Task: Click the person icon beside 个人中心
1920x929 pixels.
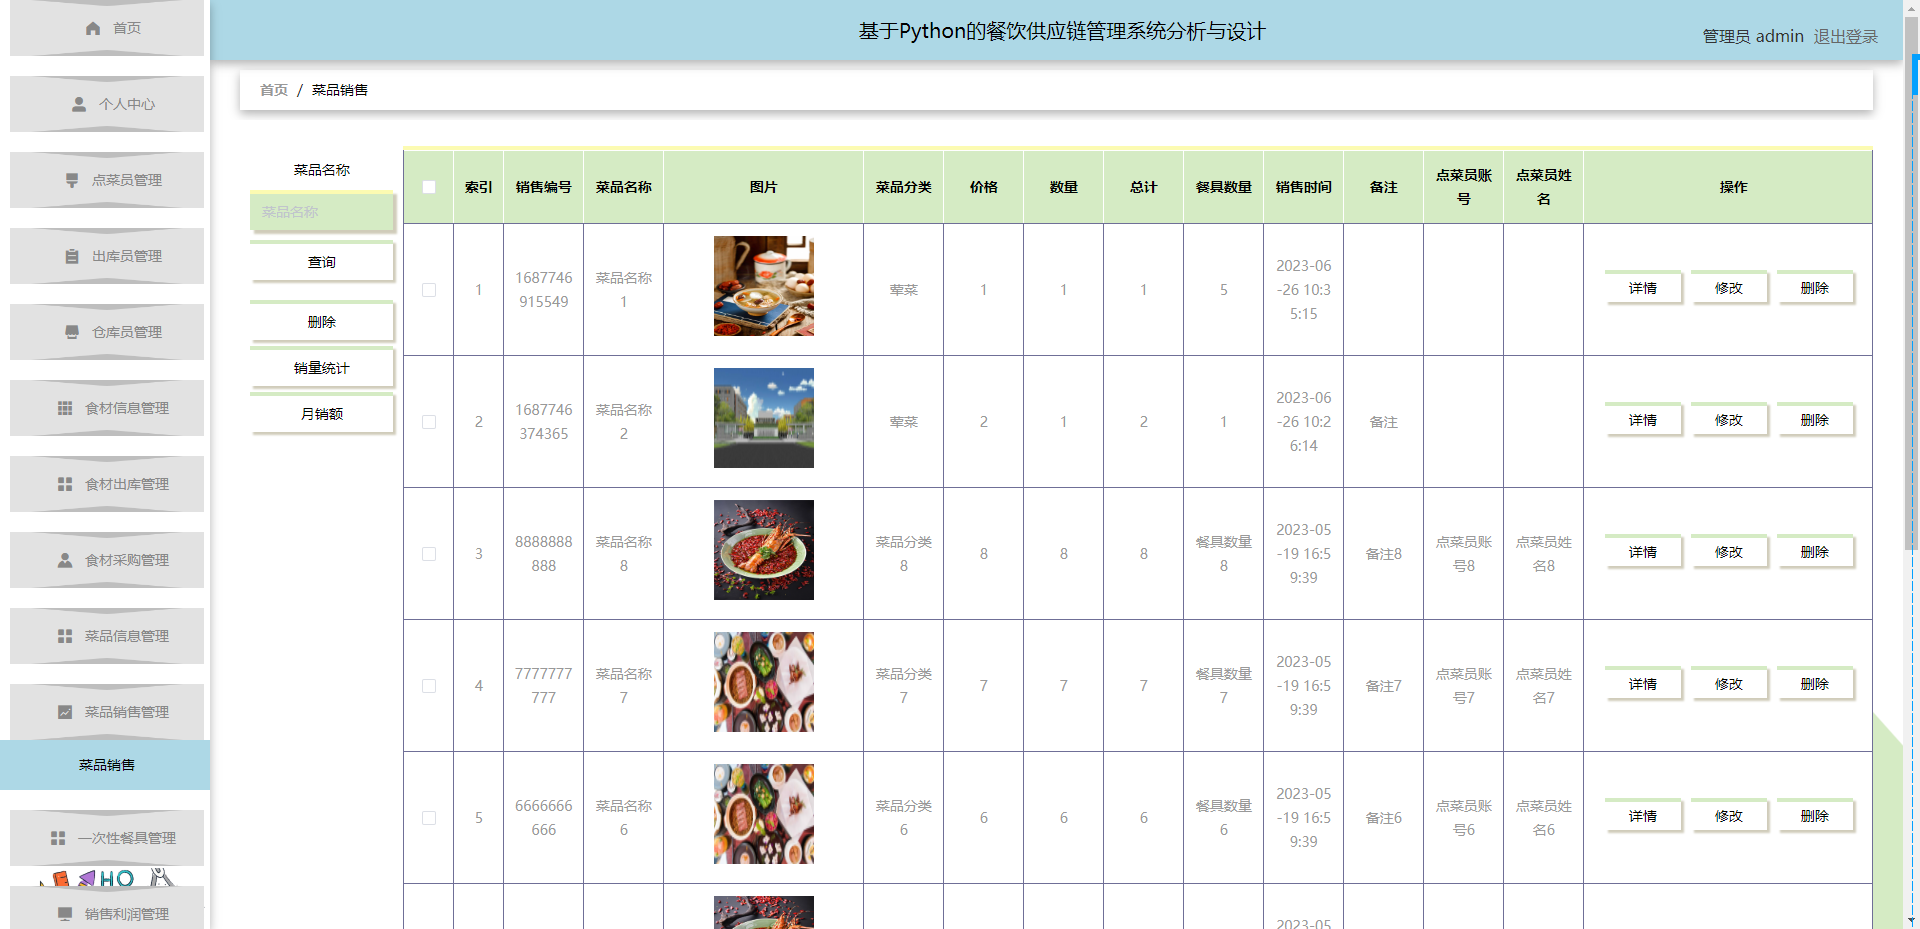Action: pos(79,104)
